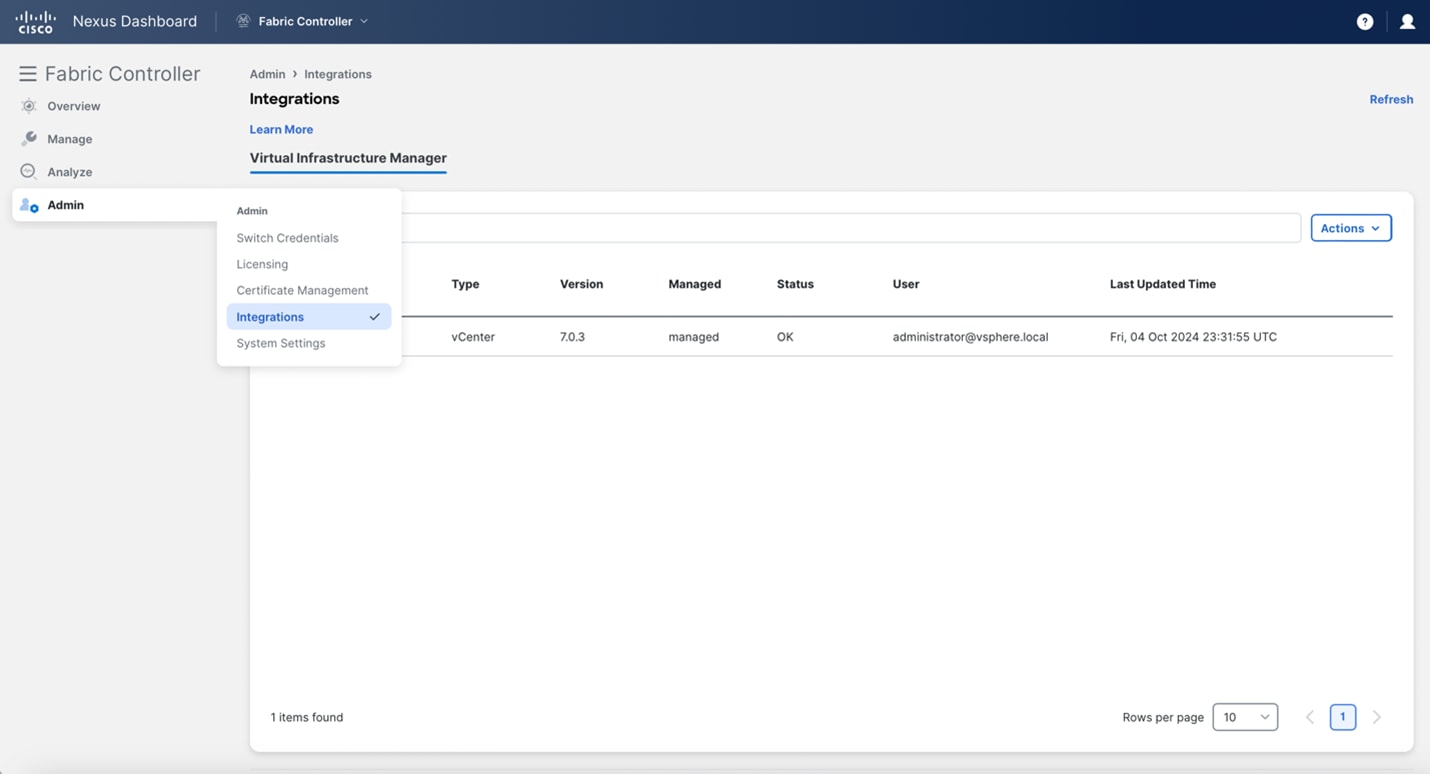The image size is (1430, 774).
Task: Open the Actions dropdown button
Action: (1351, 228)
